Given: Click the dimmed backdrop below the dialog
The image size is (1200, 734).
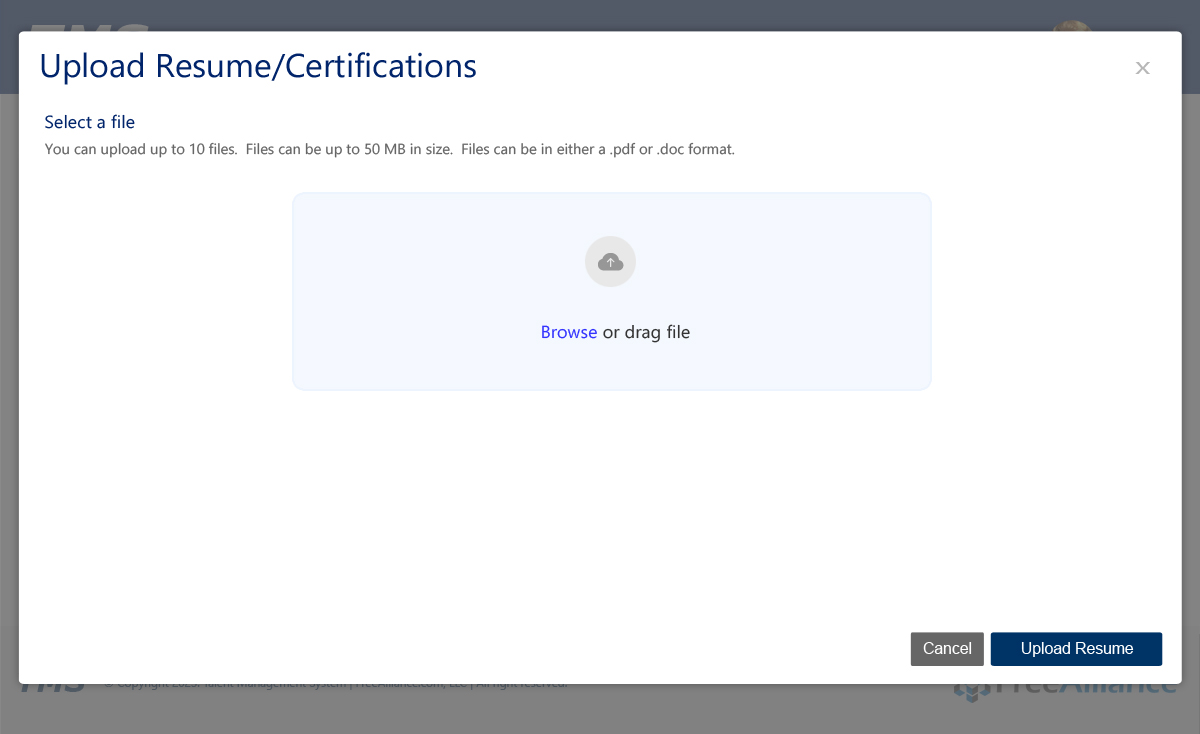Looking at the screenshot, I should (600, 712).
